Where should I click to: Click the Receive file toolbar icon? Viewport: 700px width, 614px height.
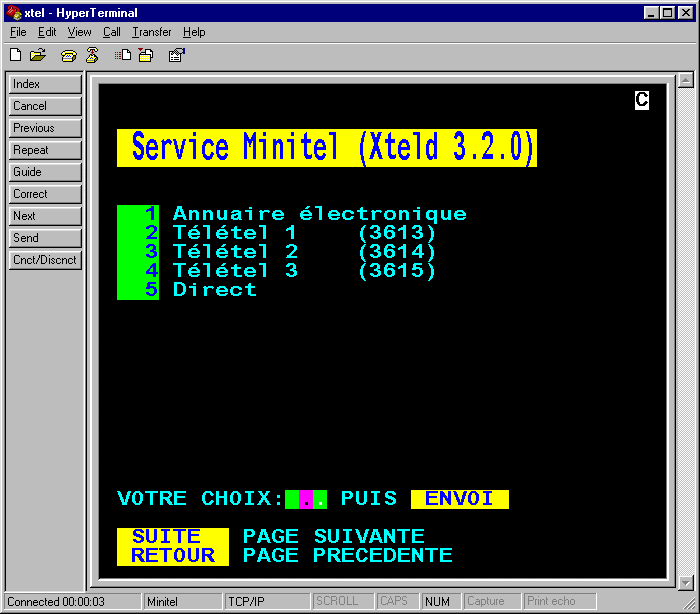point(146,55)
